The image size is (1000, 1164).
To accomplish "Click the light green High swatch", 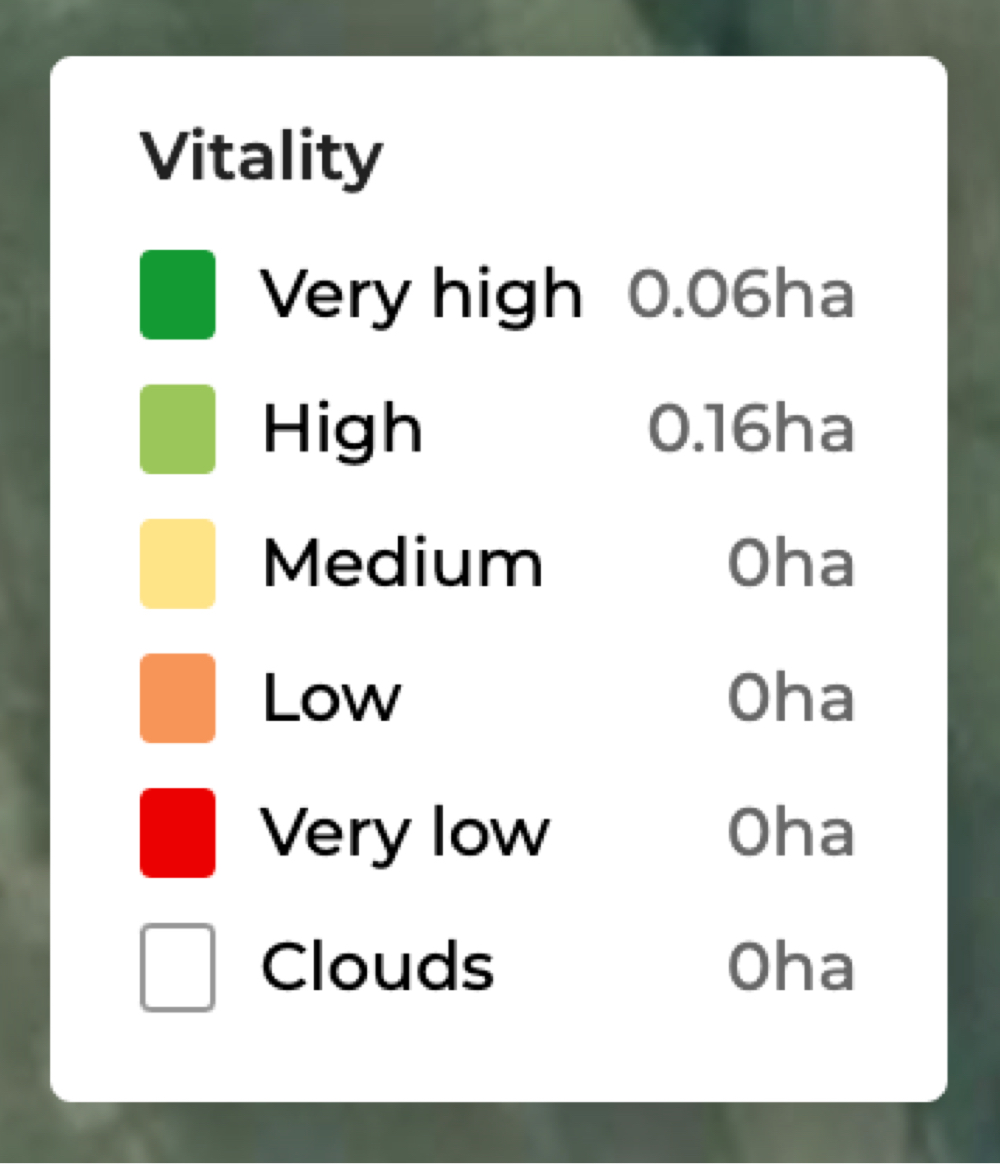I will pos(177,429).
